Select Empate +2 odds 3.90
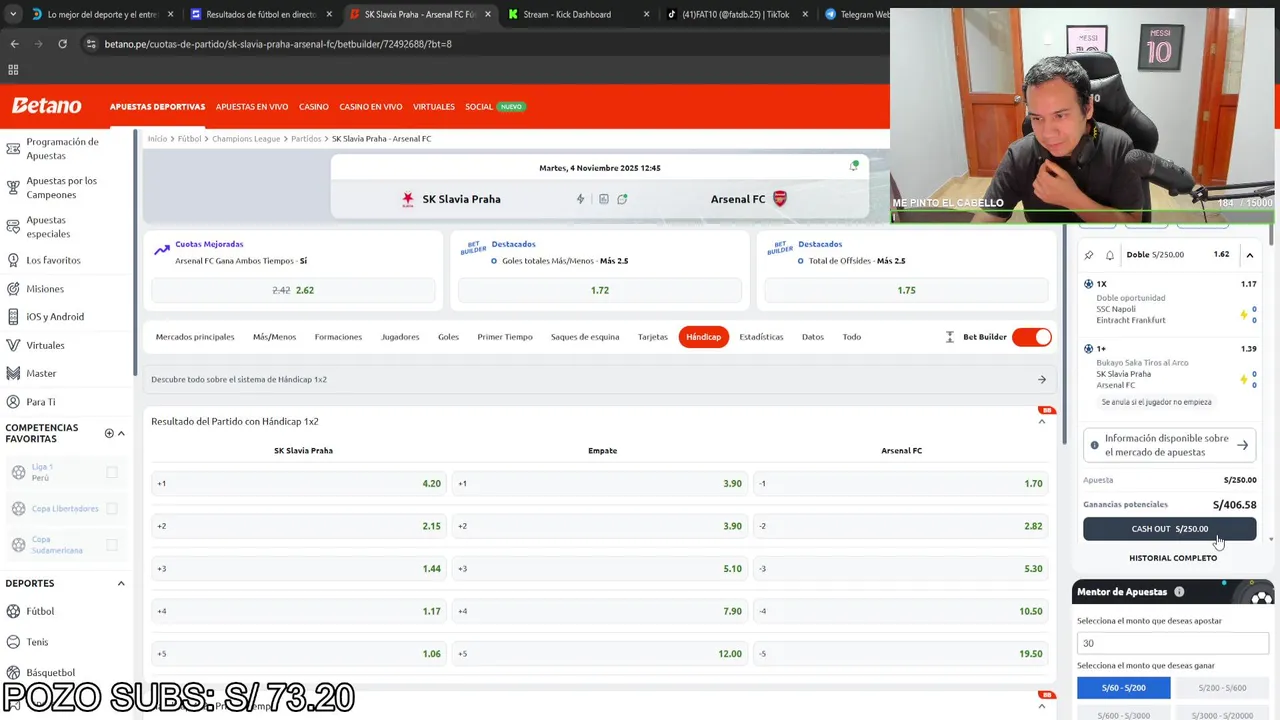1280x720 pixels. point(600,526)
